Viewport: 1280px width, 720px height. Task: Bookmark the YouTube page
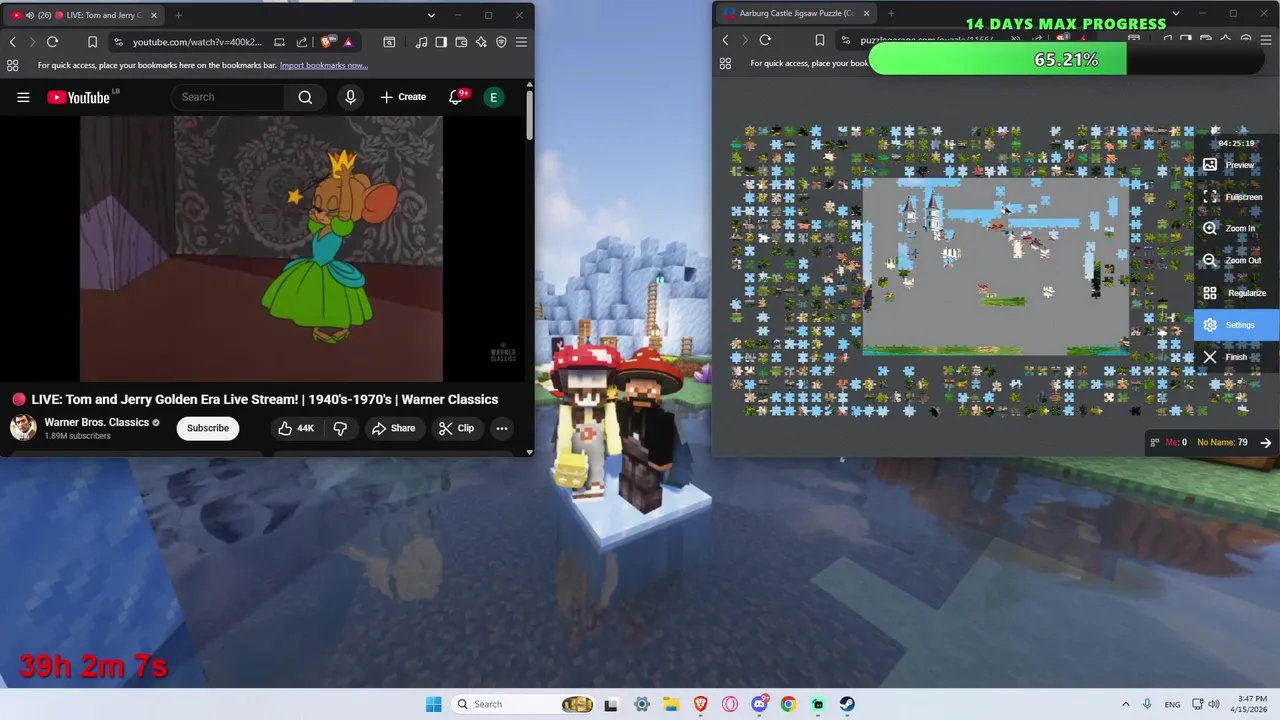pos(92,42)
